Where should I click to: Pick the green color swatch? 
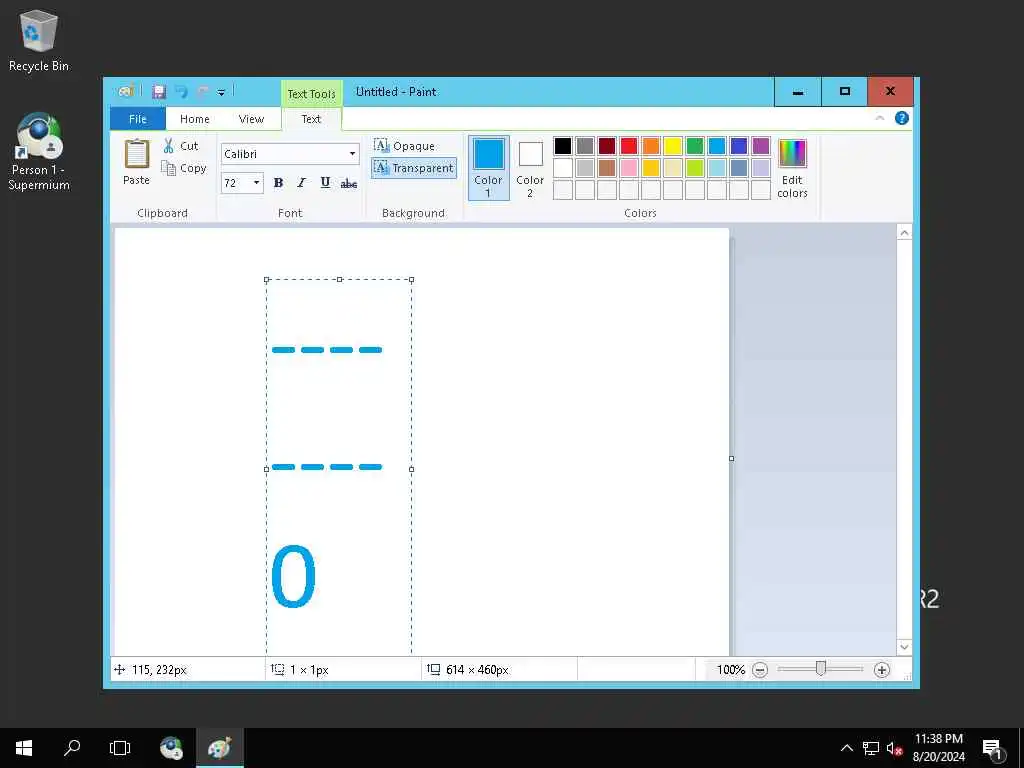click(695, 146)
